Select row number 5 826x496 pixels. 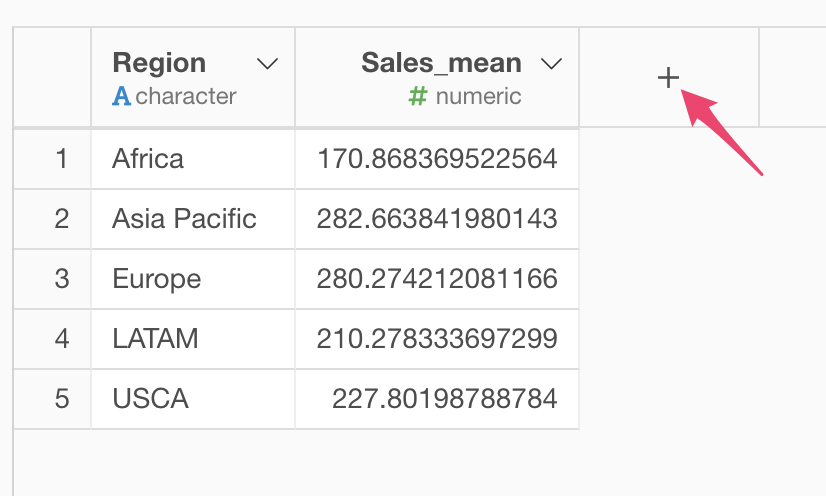tap(62, 399)
